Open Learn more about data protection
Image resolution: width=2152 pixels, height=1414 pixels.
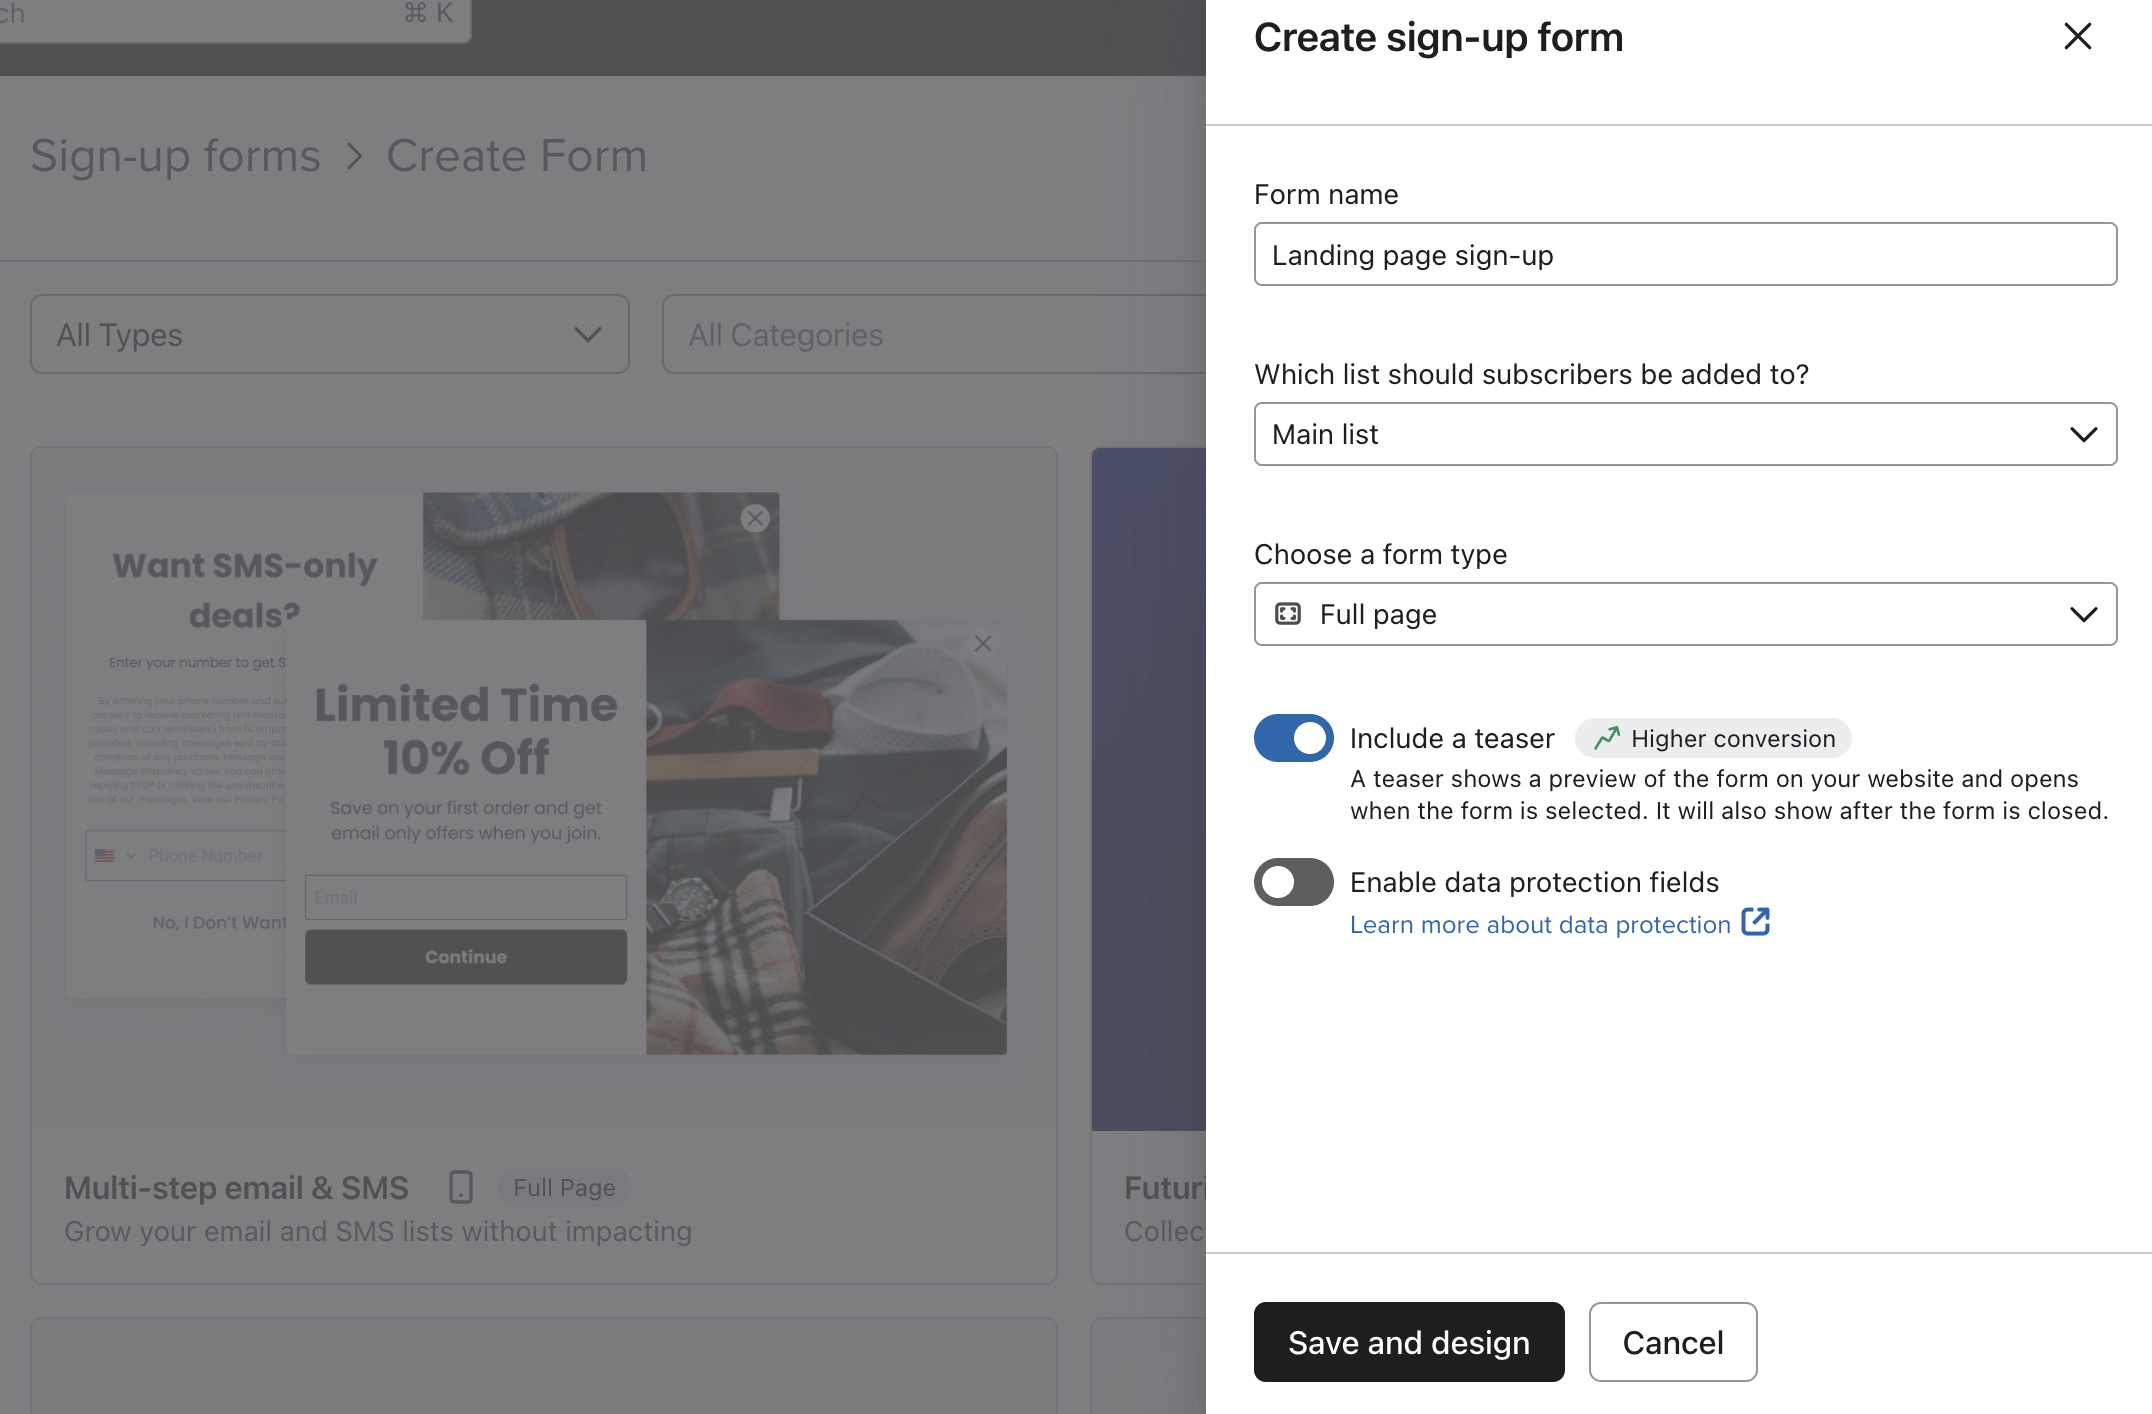click(x=1537, y=924)
